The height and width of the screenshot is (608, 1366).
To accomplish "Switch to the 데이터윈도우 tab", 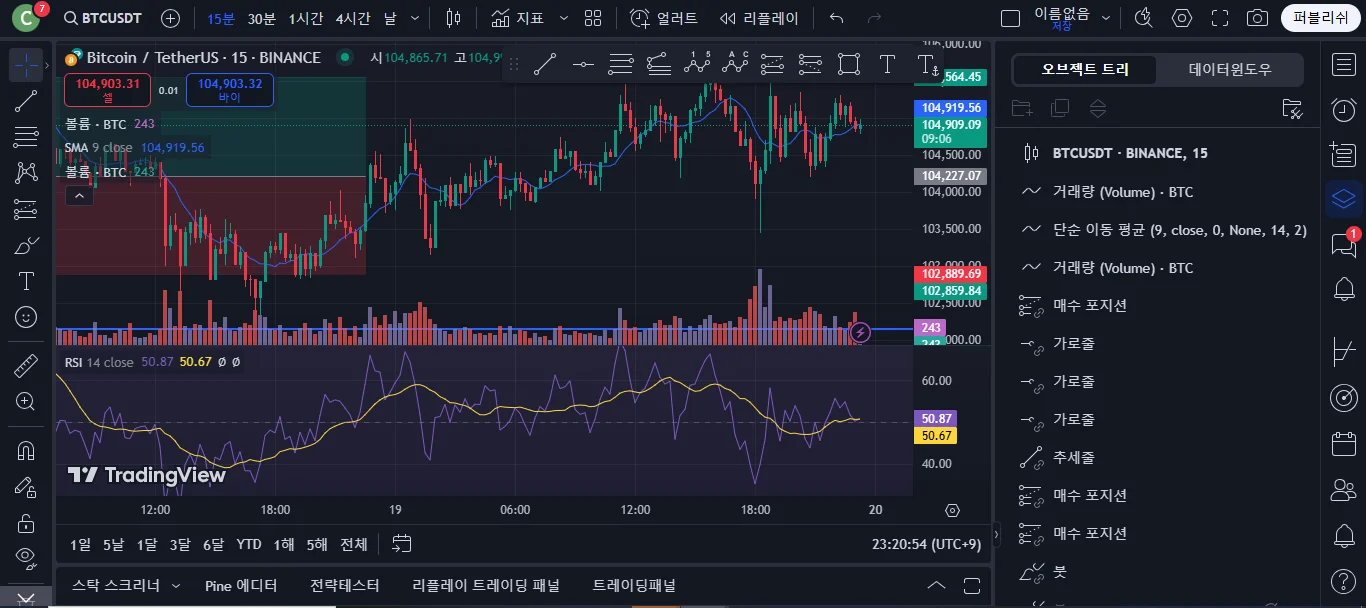I will click(1230, 70).
